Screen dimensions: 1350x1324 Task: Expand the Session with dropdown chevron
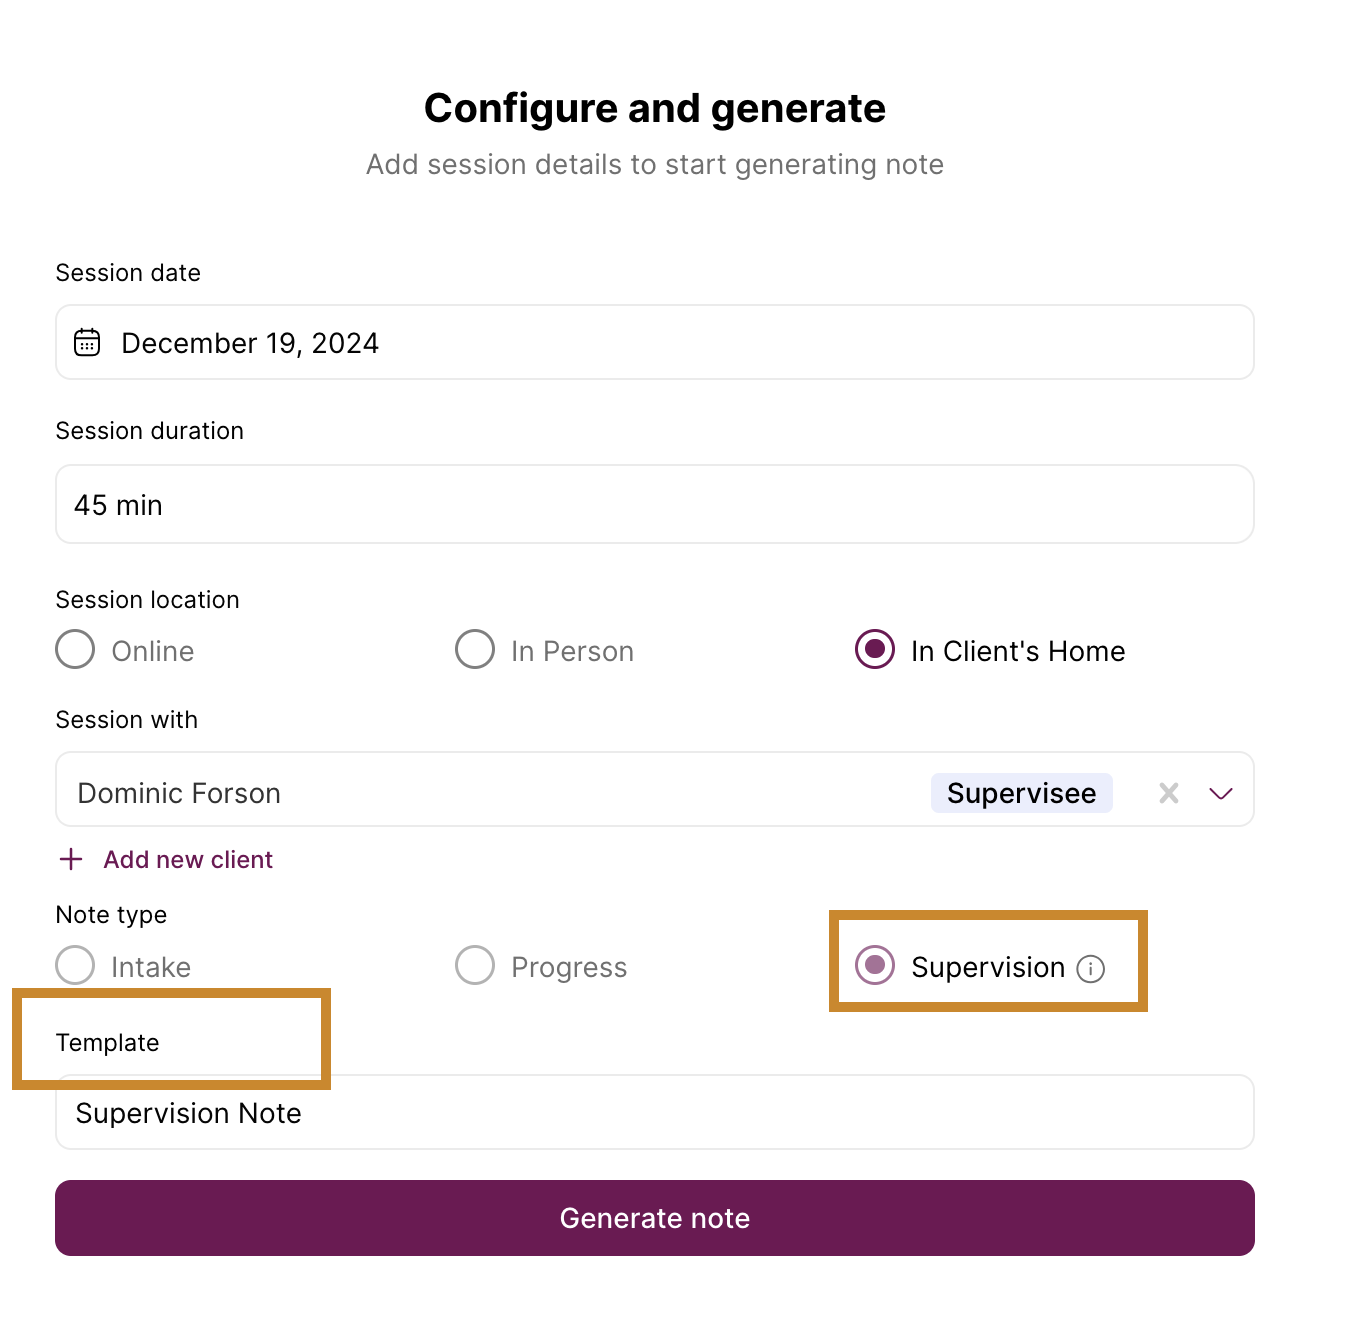[x=1220, y=793]
